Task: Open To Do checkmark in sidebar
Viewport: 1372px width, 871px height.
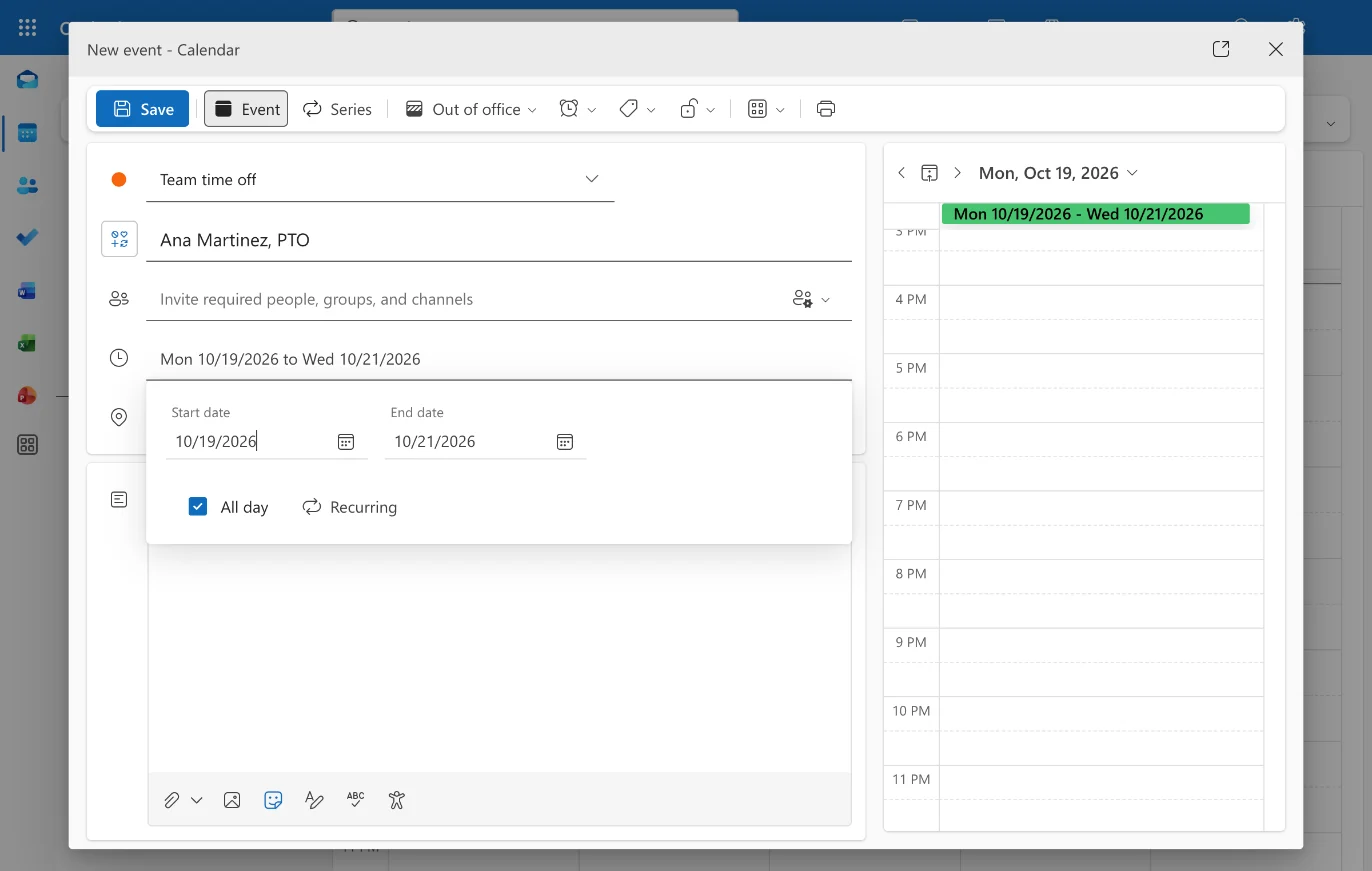Action: click(x=27, y=238)
